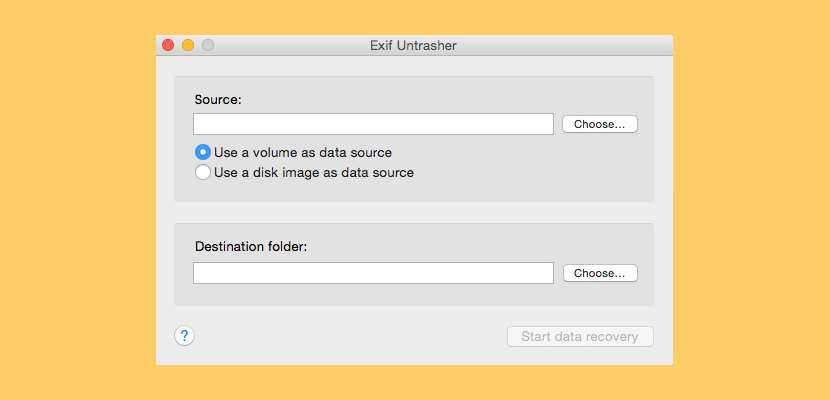
Task: Focus the Source path text field
Action: [373, 124]
